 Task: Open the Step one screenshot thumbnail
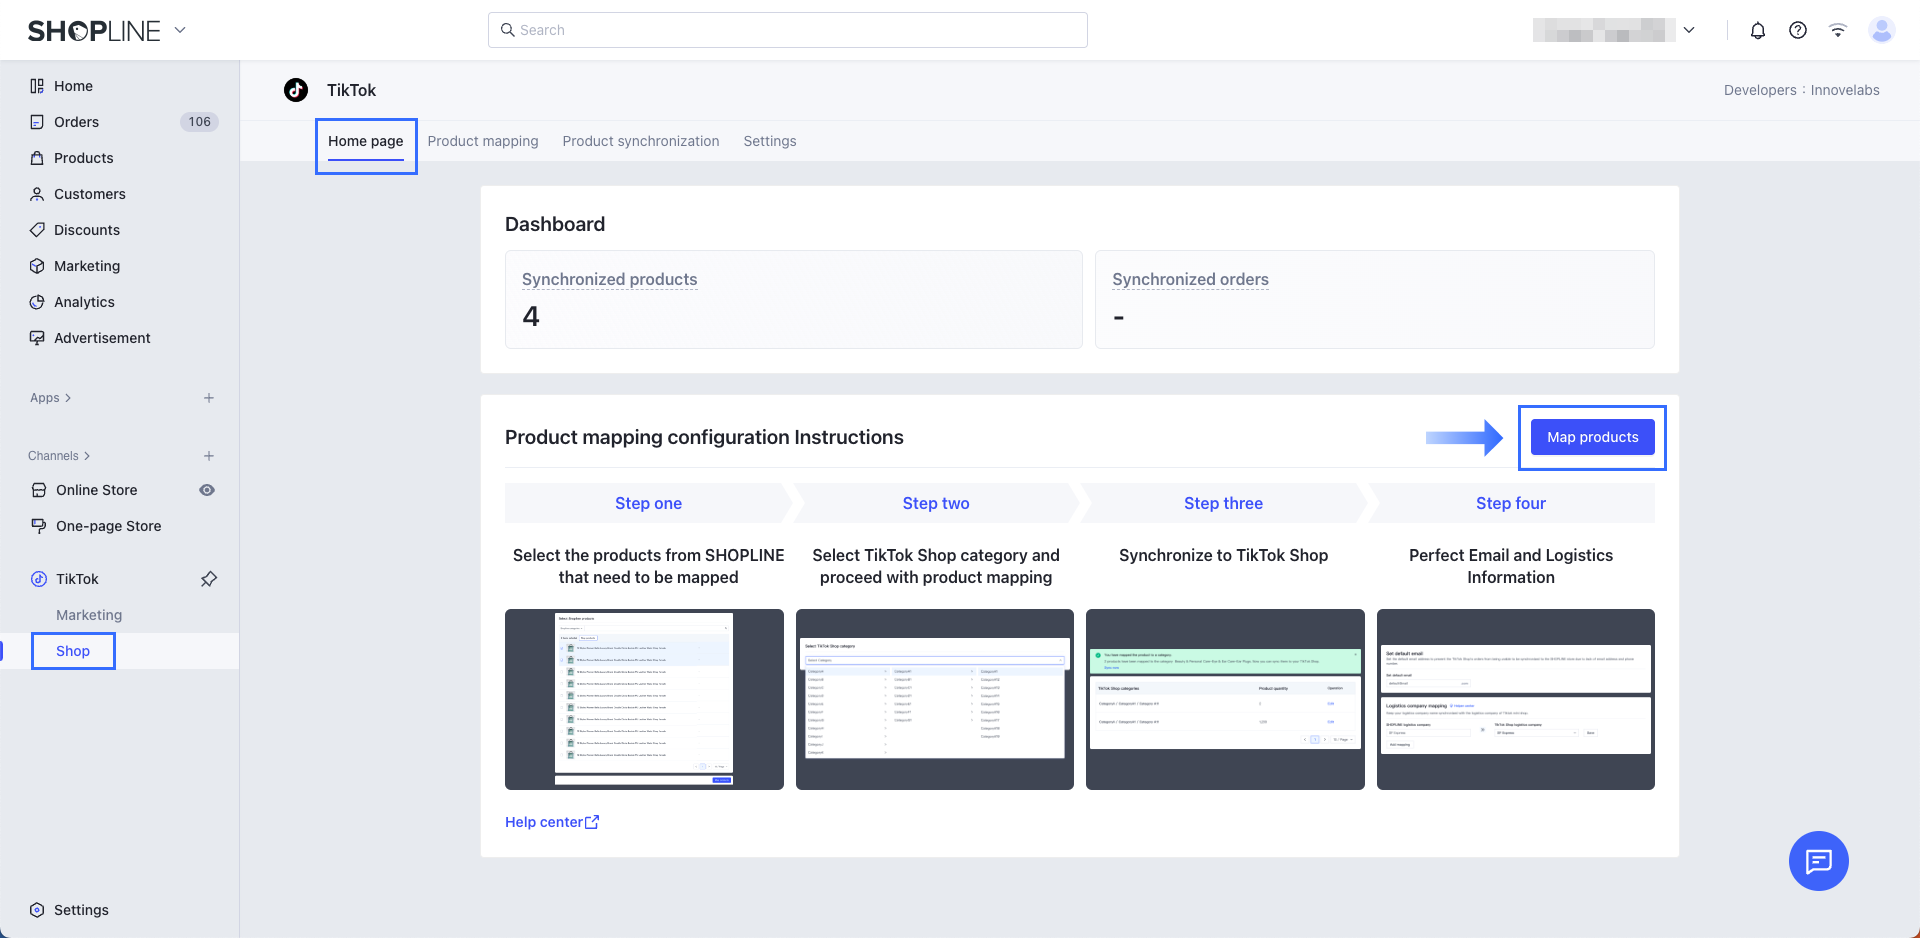click(644, 699)
